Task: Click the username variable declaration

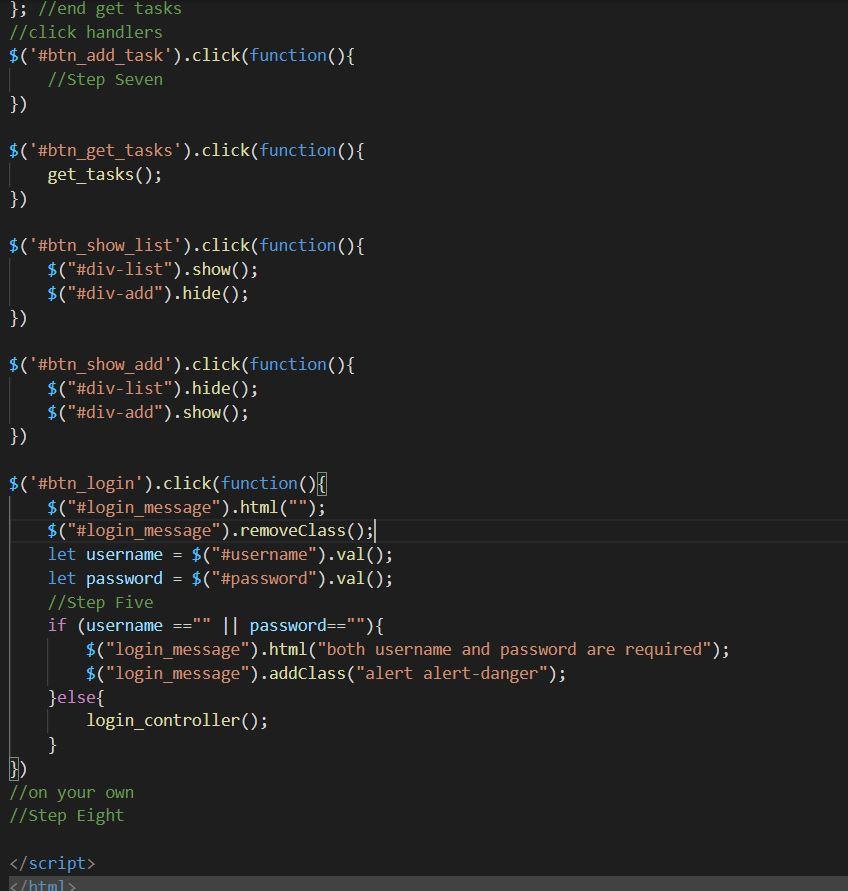Action: tap(120, 554)
